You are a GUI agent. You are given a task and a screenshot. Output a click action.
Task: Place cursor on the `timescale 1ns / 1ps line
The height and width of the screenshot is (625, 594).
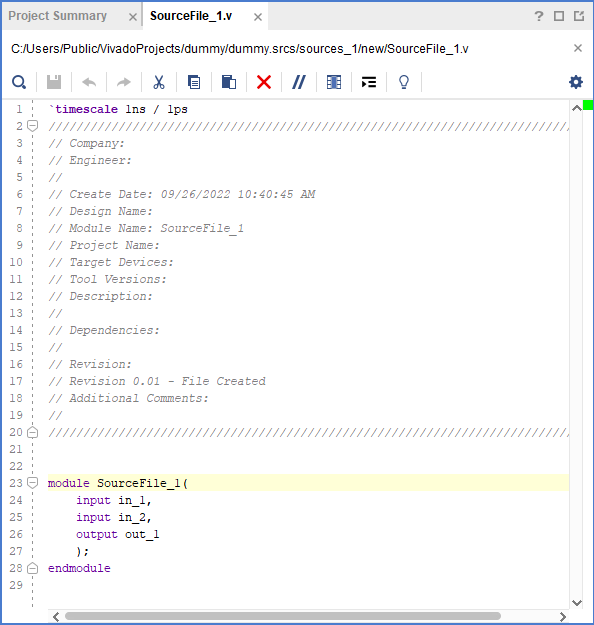point(118,109)
